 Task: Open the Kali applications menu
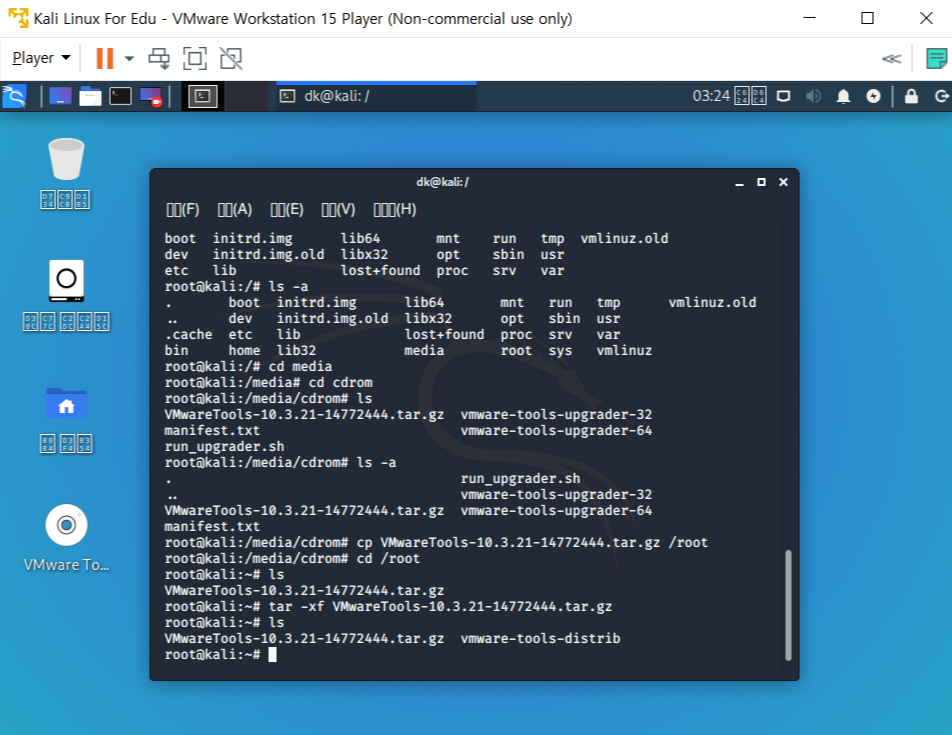pos(15,96)
